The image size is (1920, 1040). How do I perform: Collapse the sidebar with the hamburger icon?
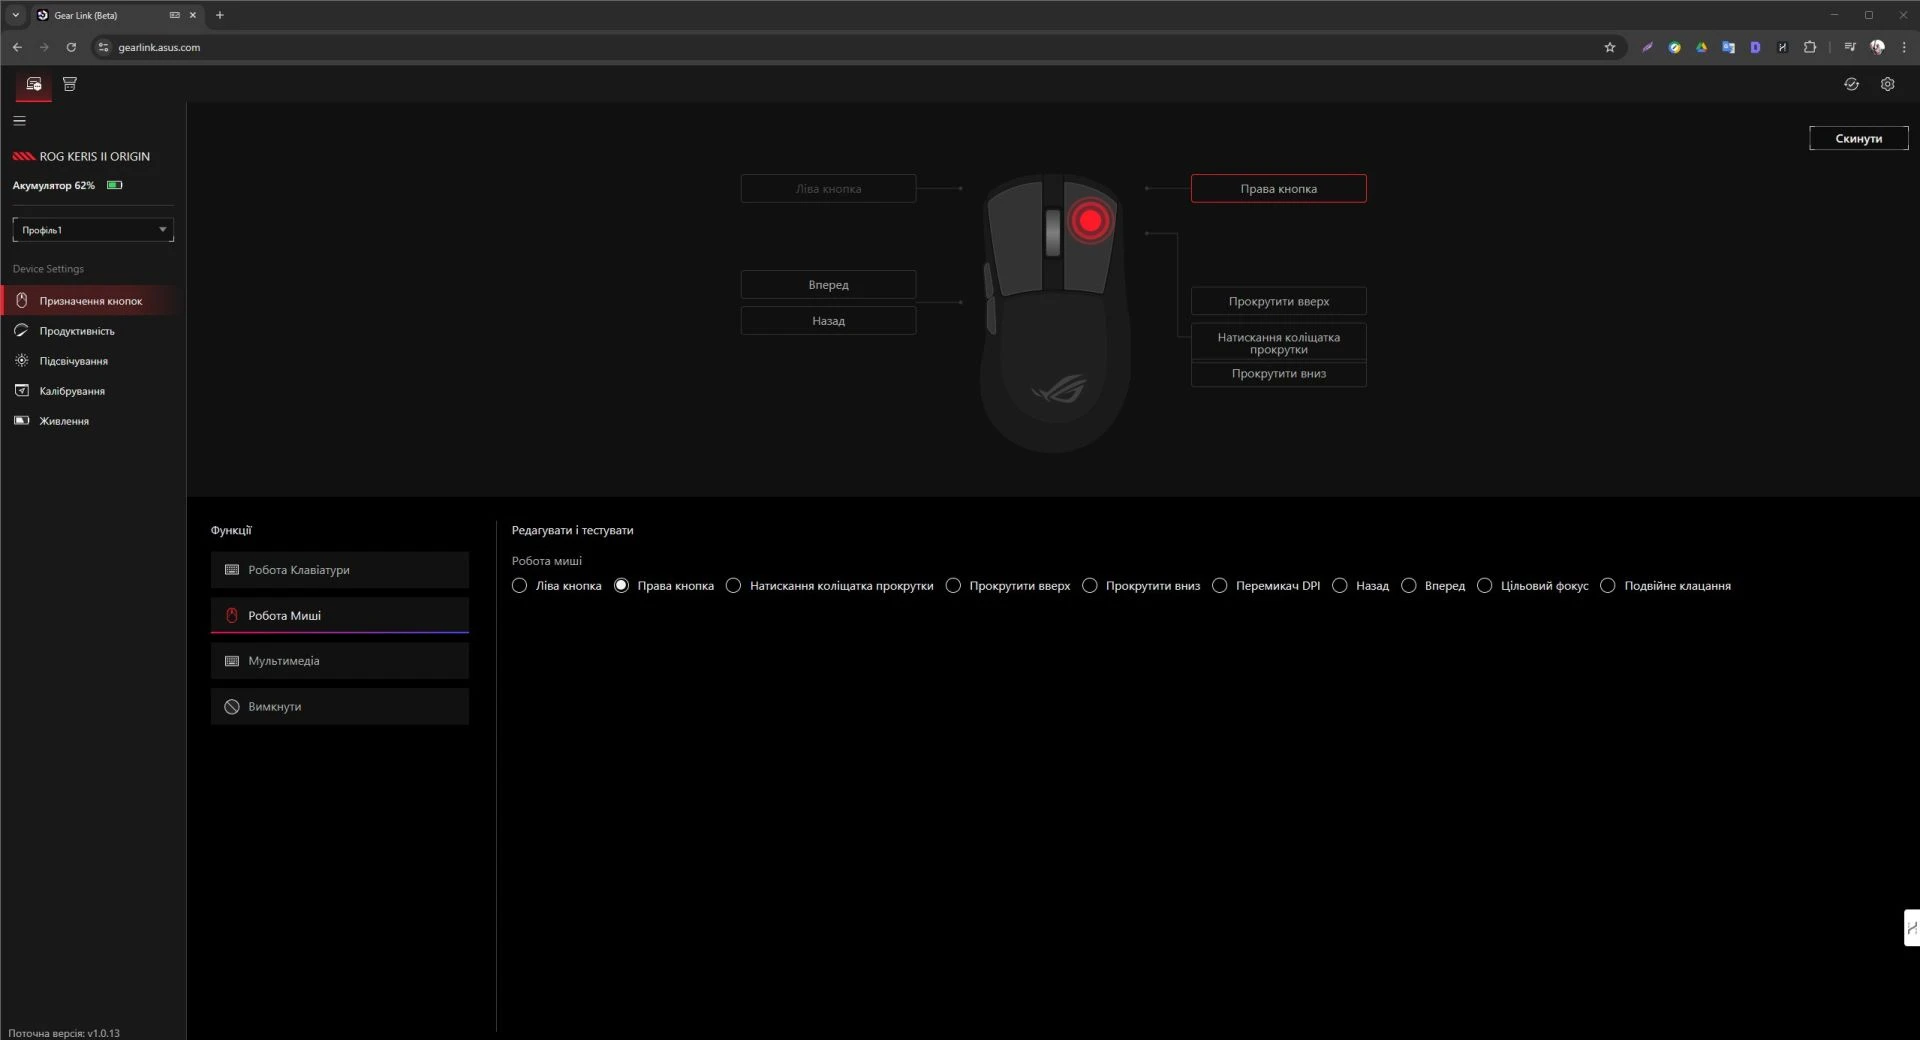coord(19,120)
